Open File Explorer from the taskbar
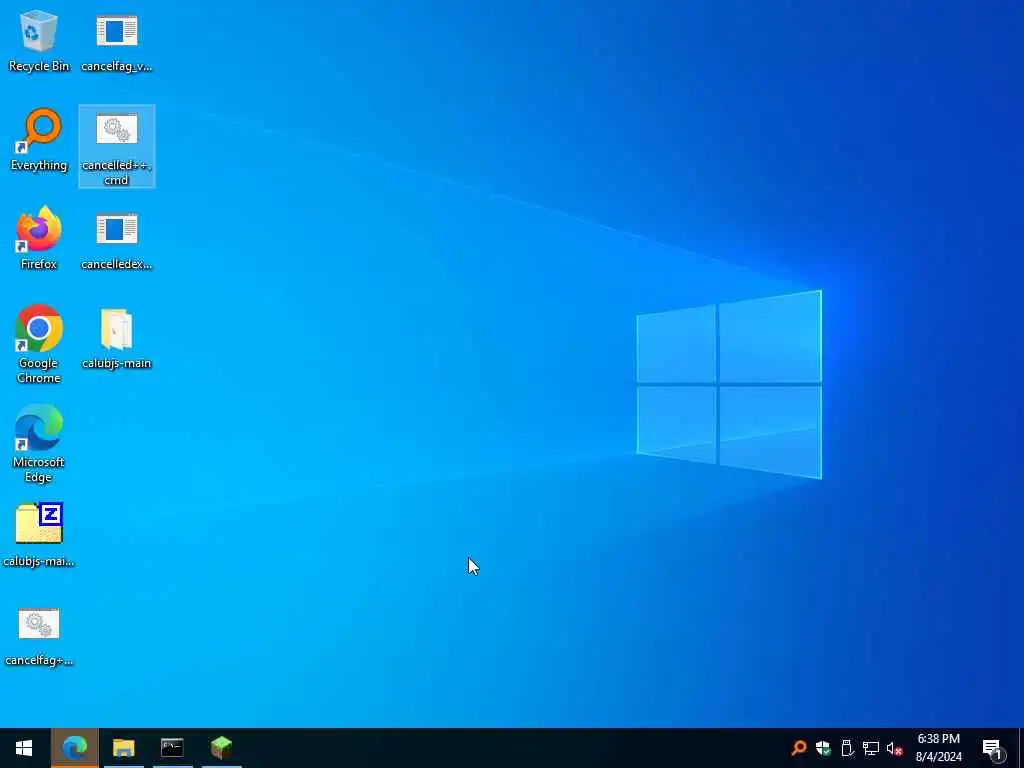Viewport: 1024px width, 768px height. (123, 748)
